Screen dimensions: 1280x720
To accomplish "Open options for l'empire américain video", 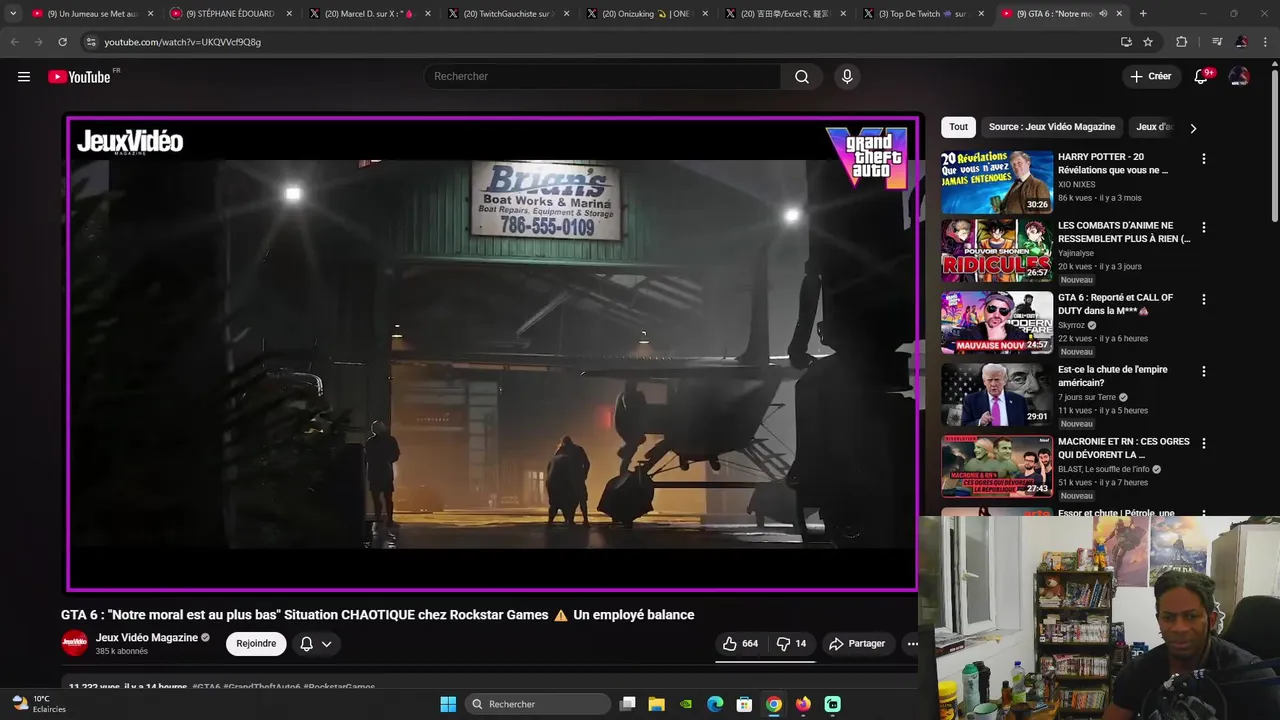I will click(x=1203, y=371).
